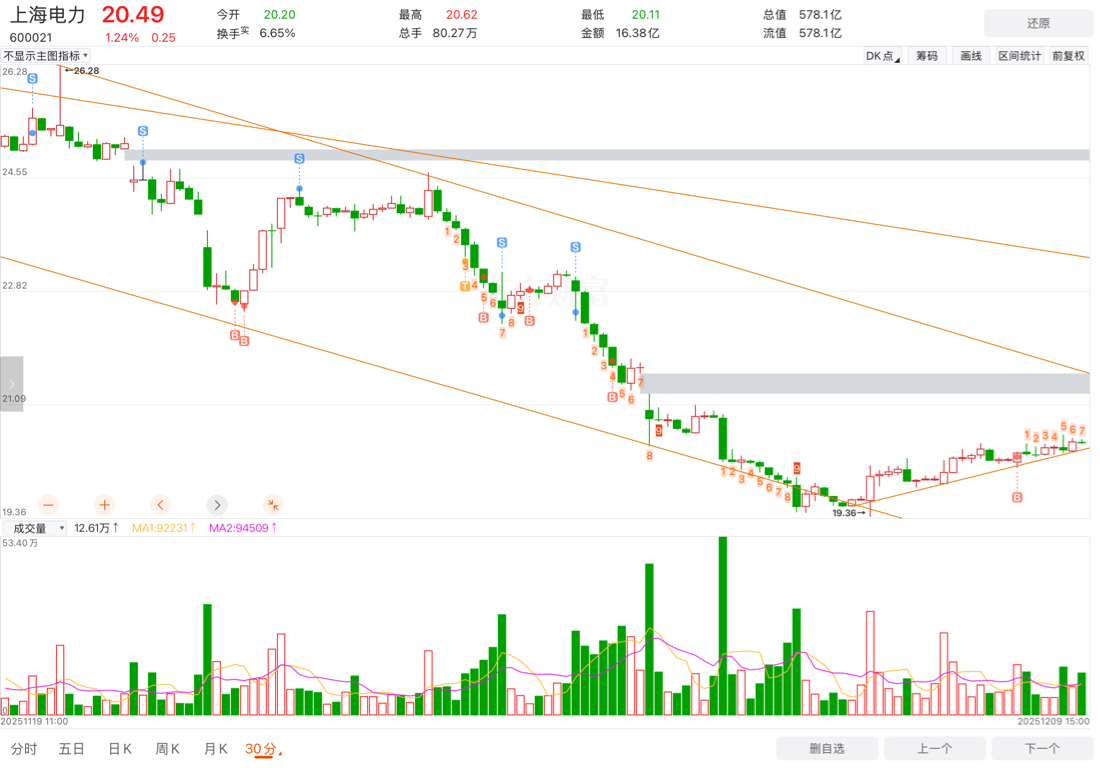Image resolution: width=1100 pixels, height=768 pixels.
Task: Click stock name 上海电力
Action: click(x=47, y=15)
